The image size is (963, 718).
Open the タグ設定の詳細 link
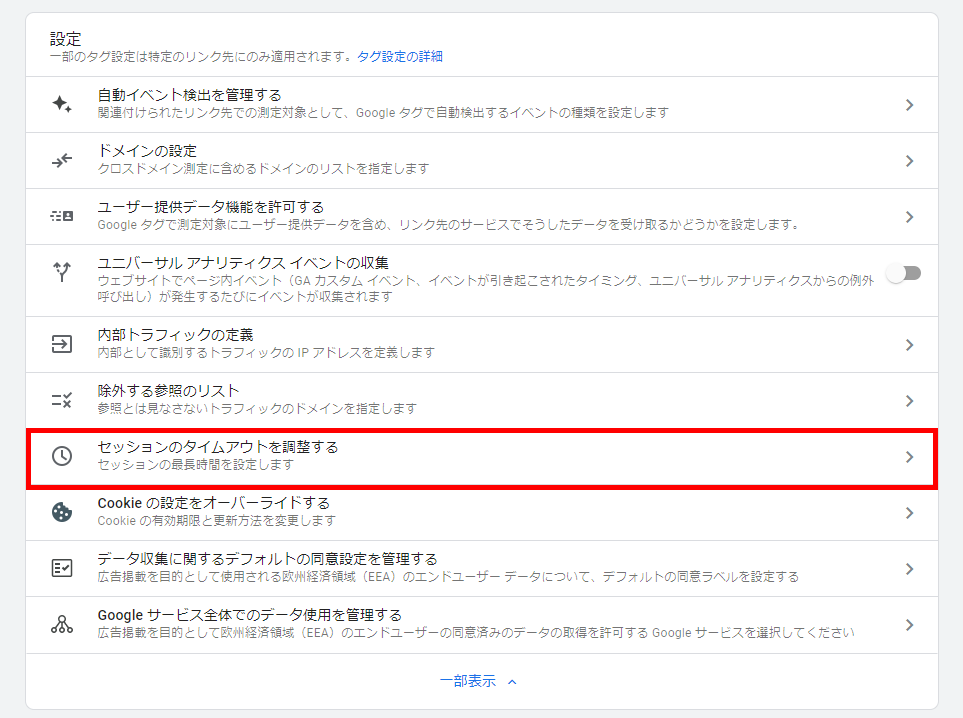400,57
